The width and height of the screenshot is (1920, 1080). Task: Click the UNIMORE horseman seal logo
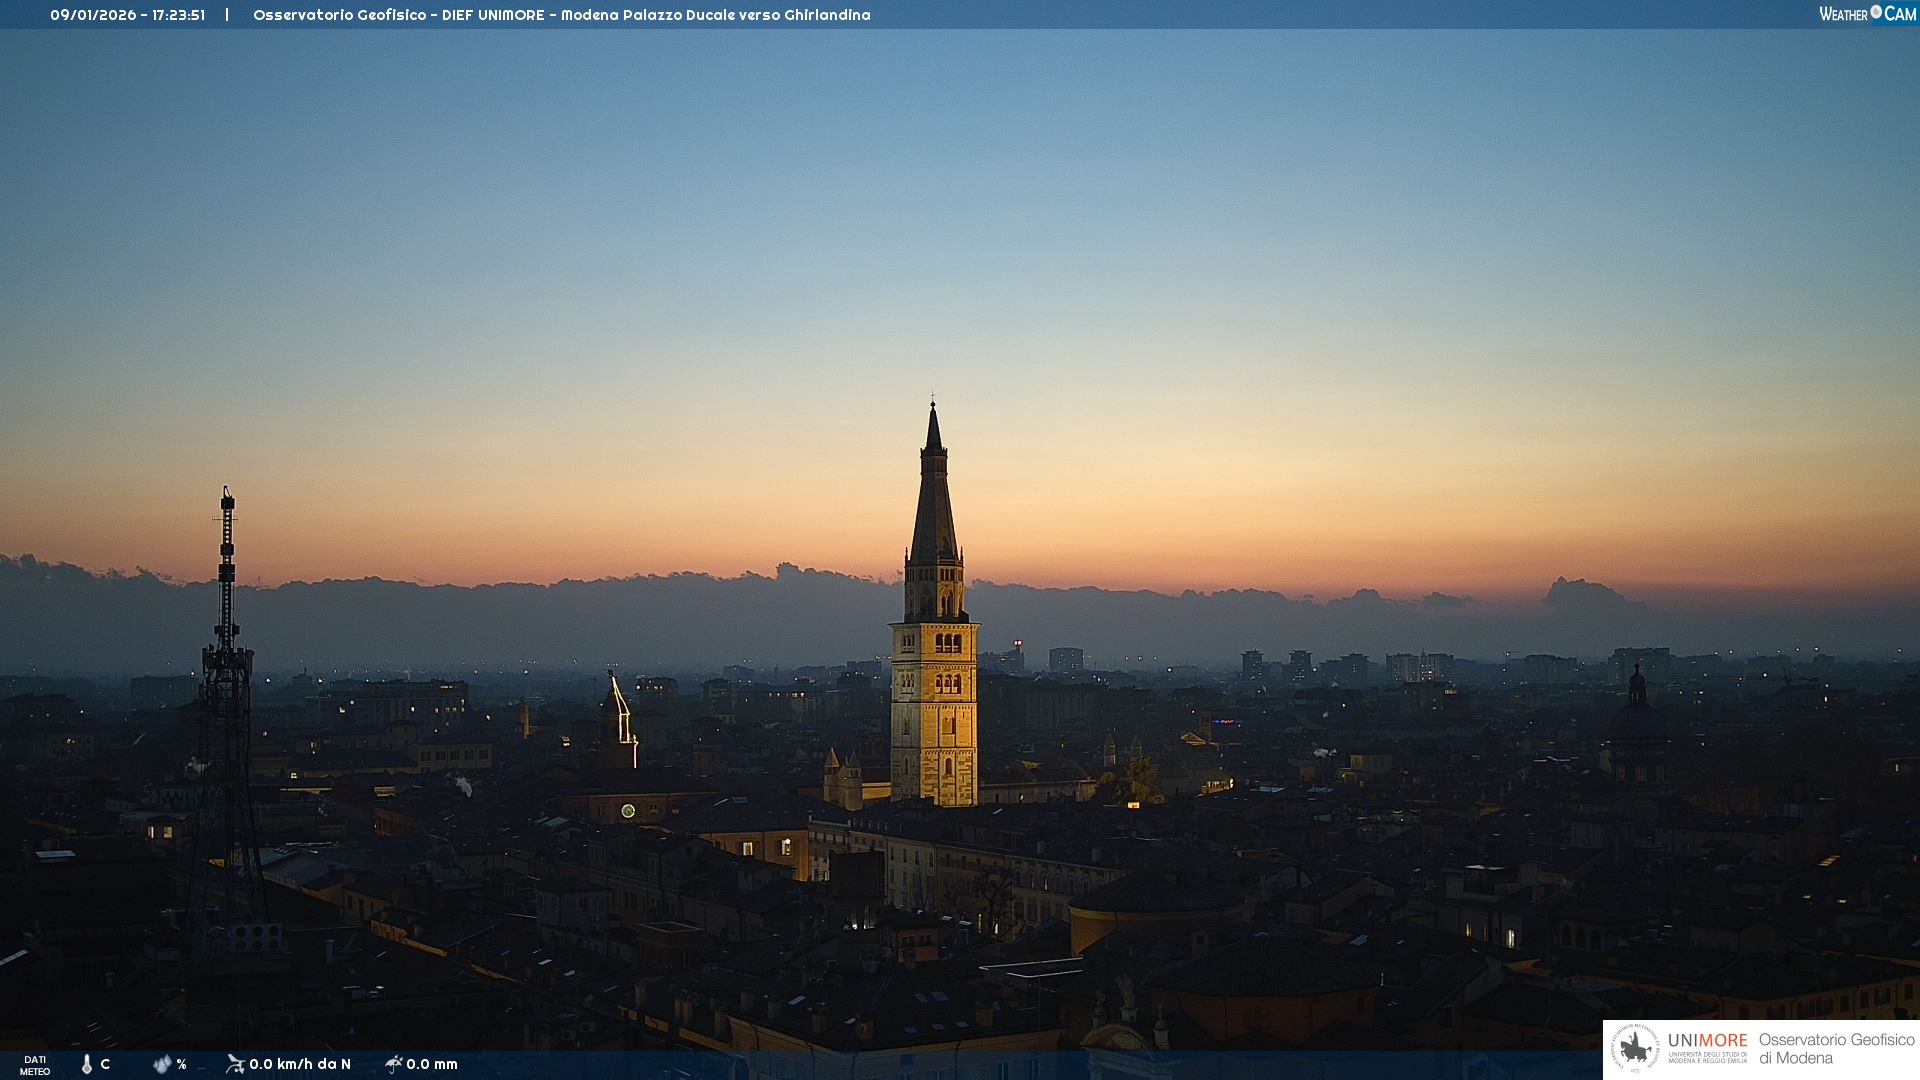[x=1636, y=1049]
